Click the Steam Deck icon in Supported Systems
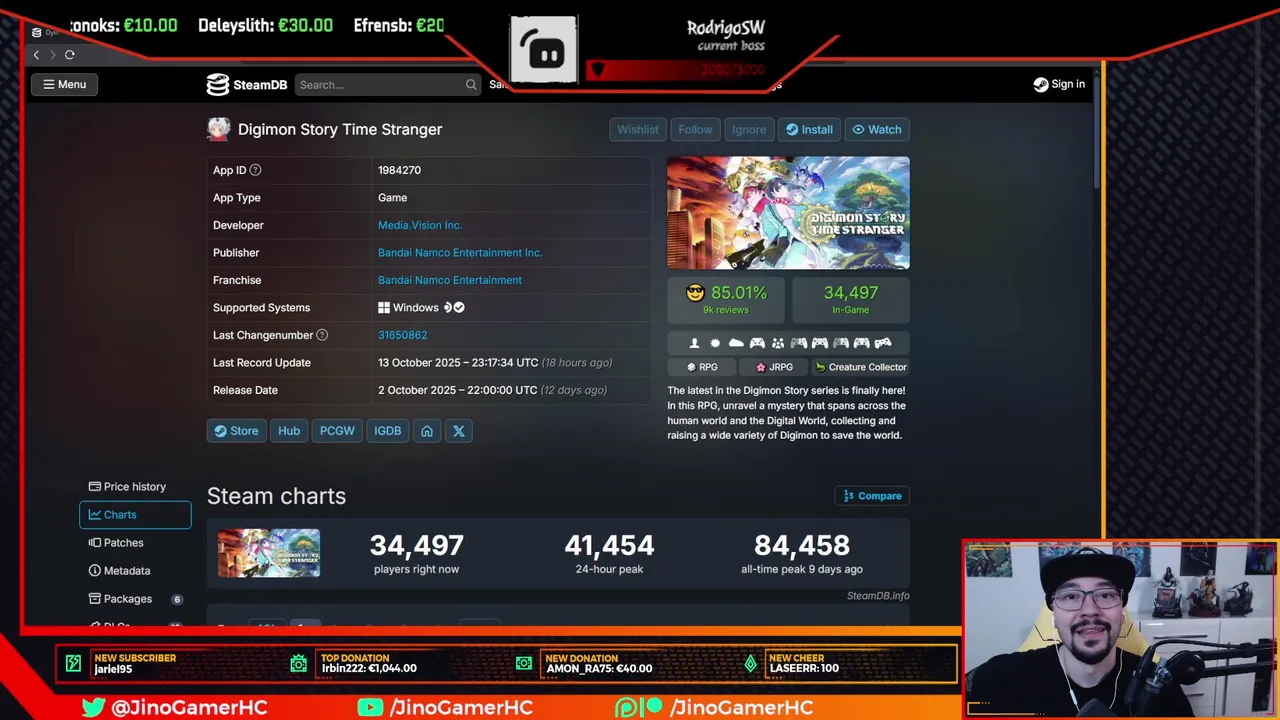 [x=448, y=308]
